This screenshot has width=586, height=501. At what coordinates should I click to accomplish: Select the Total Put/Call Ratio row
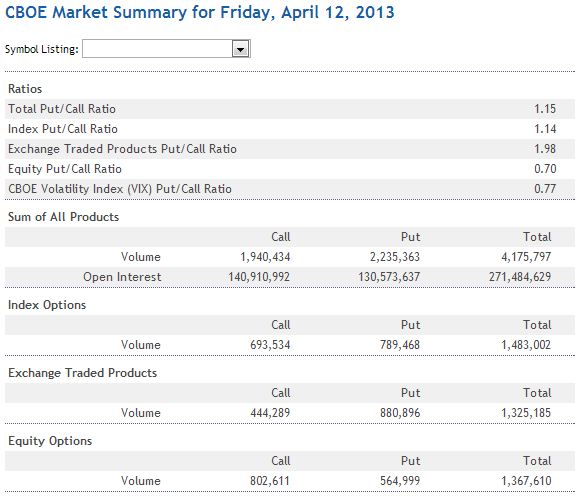click(x=290, y=109)
